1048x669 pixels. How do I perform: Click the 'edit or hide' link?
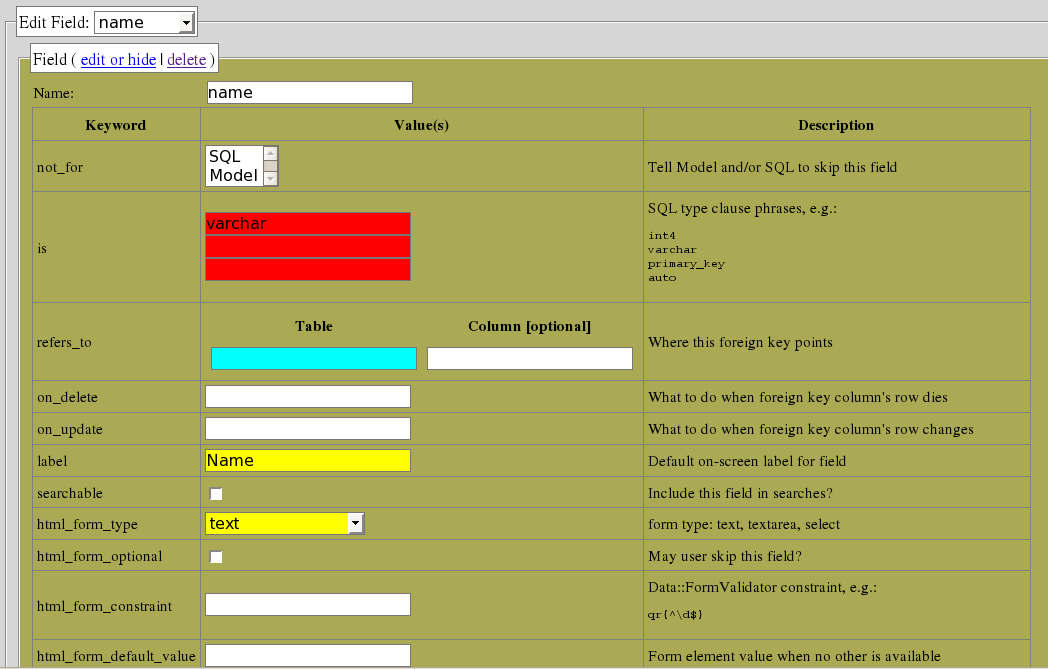(118, 59)
